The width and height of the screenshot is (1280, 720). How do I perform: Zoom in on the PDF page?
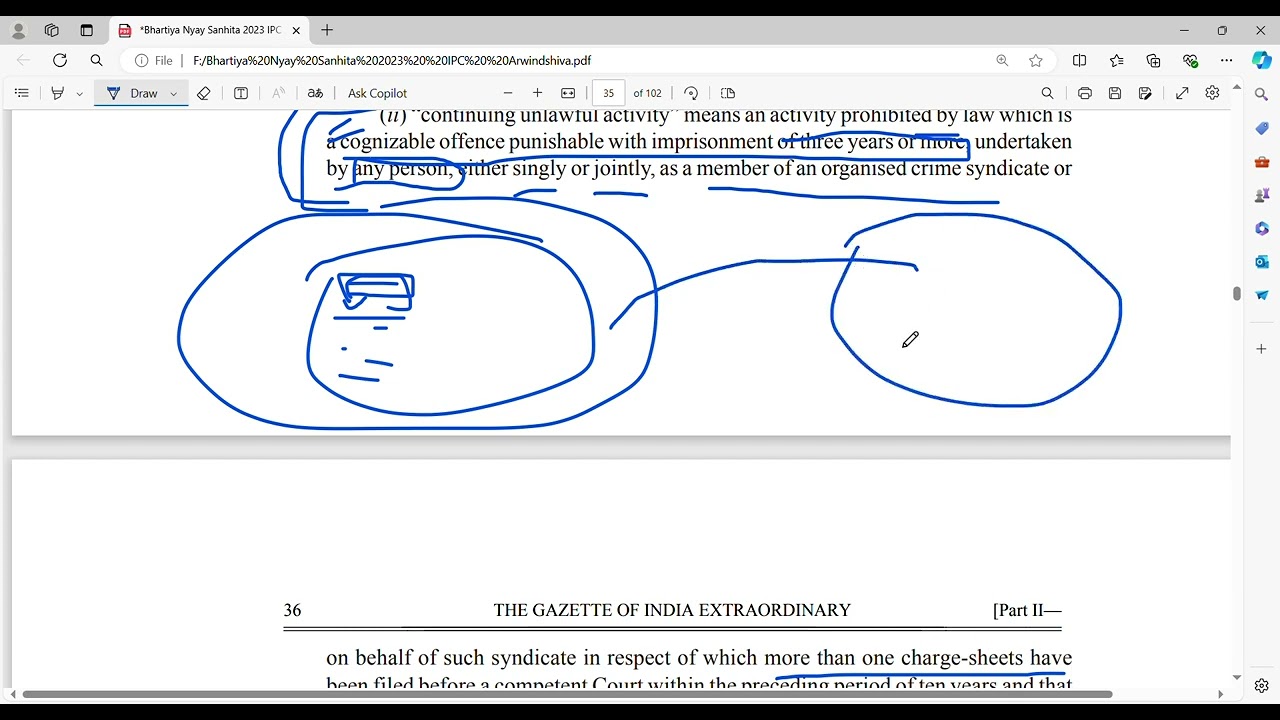537,93
